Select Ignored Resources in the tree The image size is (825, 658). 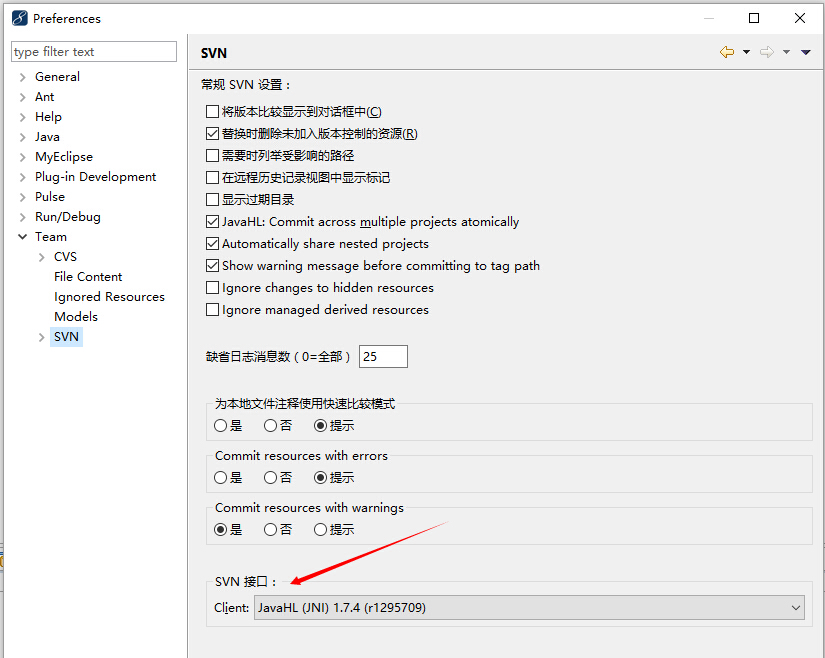[109, 297]
